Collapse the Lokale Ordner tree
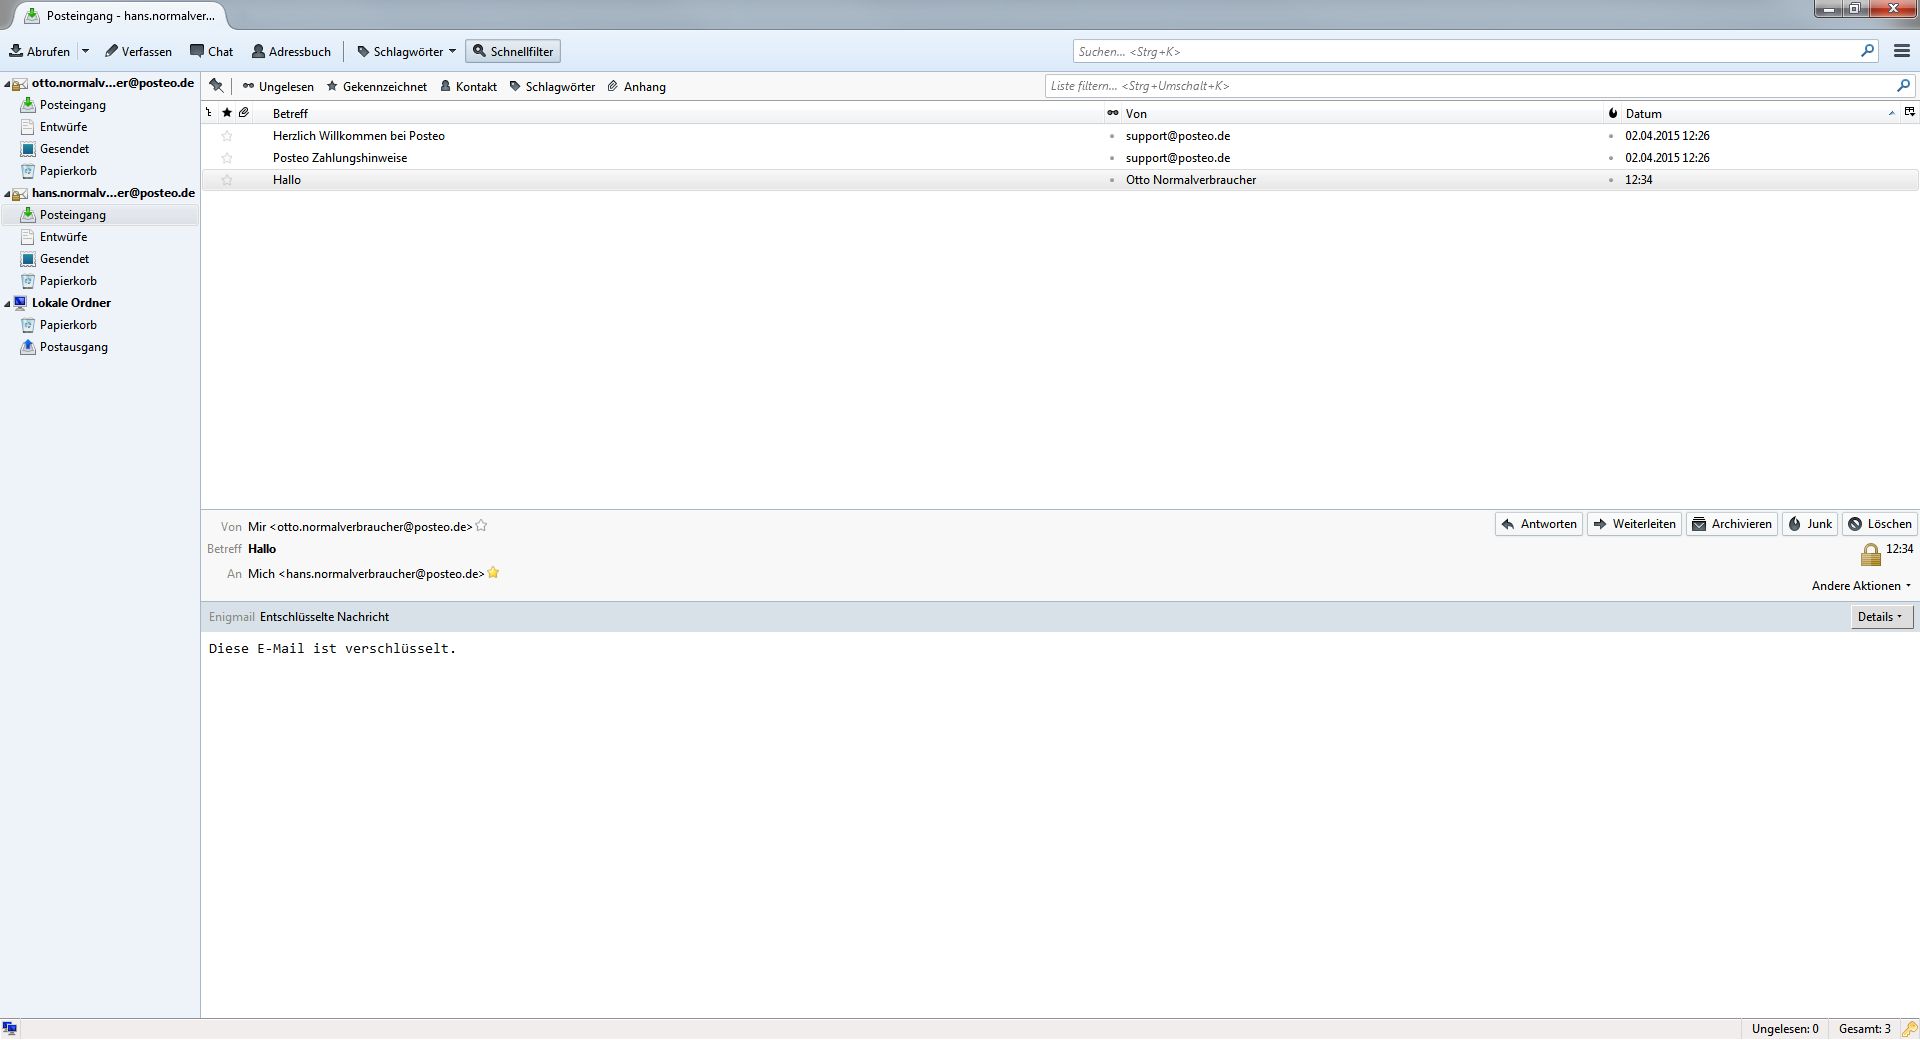The image size is (1920, 1040). (8, 304)
